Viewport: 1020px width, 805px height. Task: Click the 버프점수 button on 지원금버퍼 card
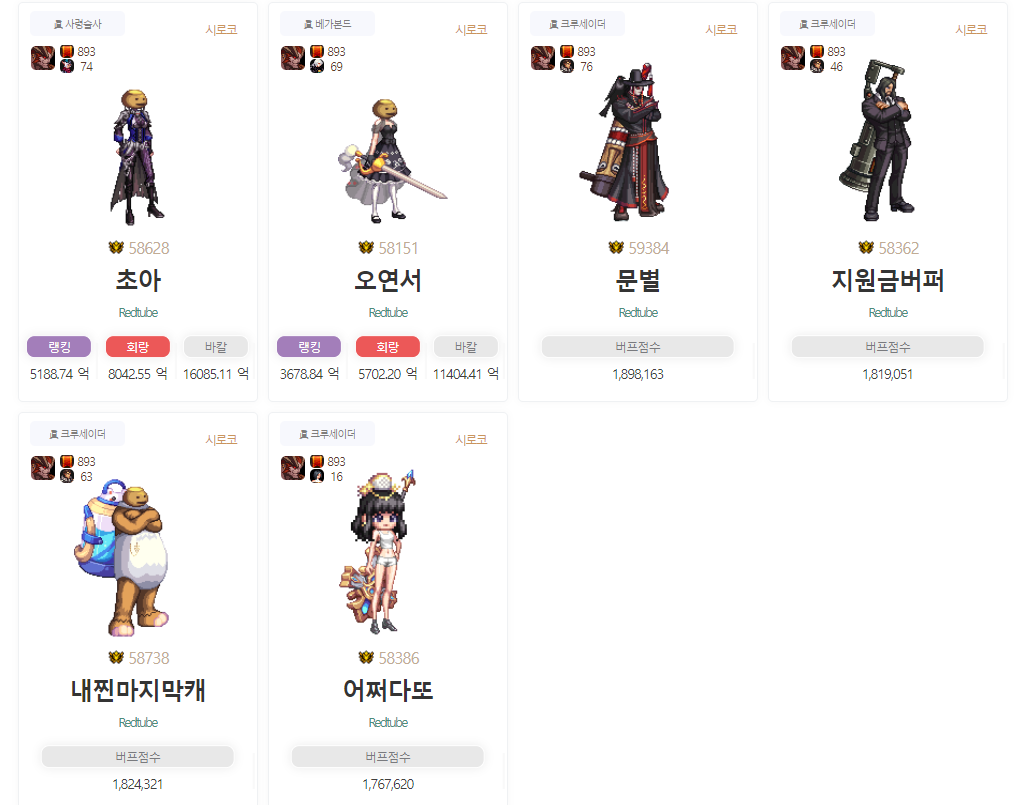[887, 347]
